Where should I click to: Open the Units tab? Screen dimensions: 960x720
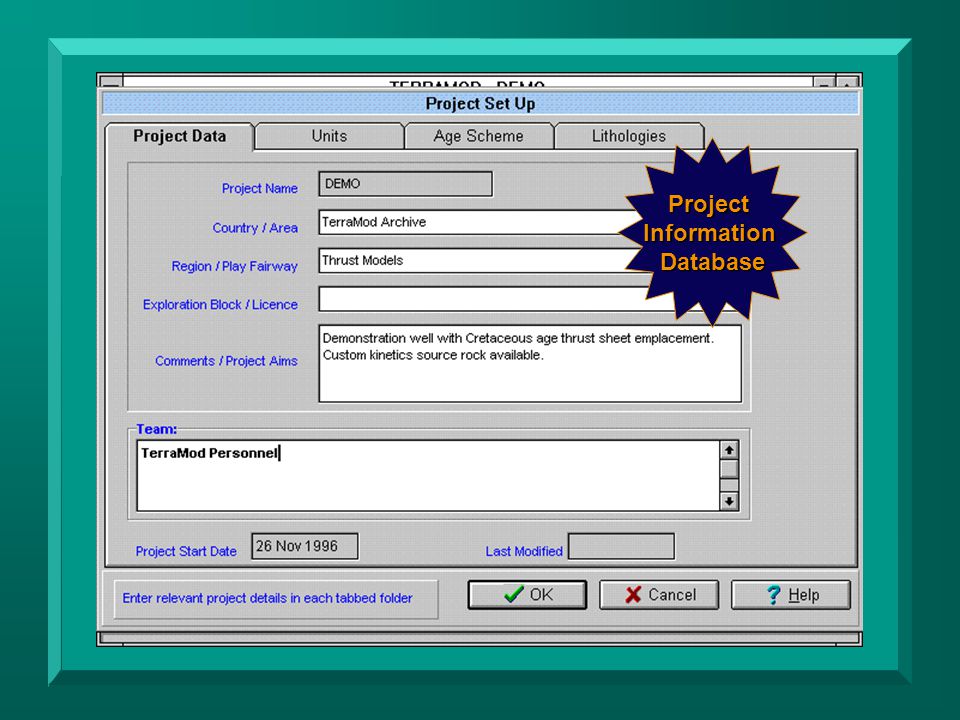click(329, 136)
